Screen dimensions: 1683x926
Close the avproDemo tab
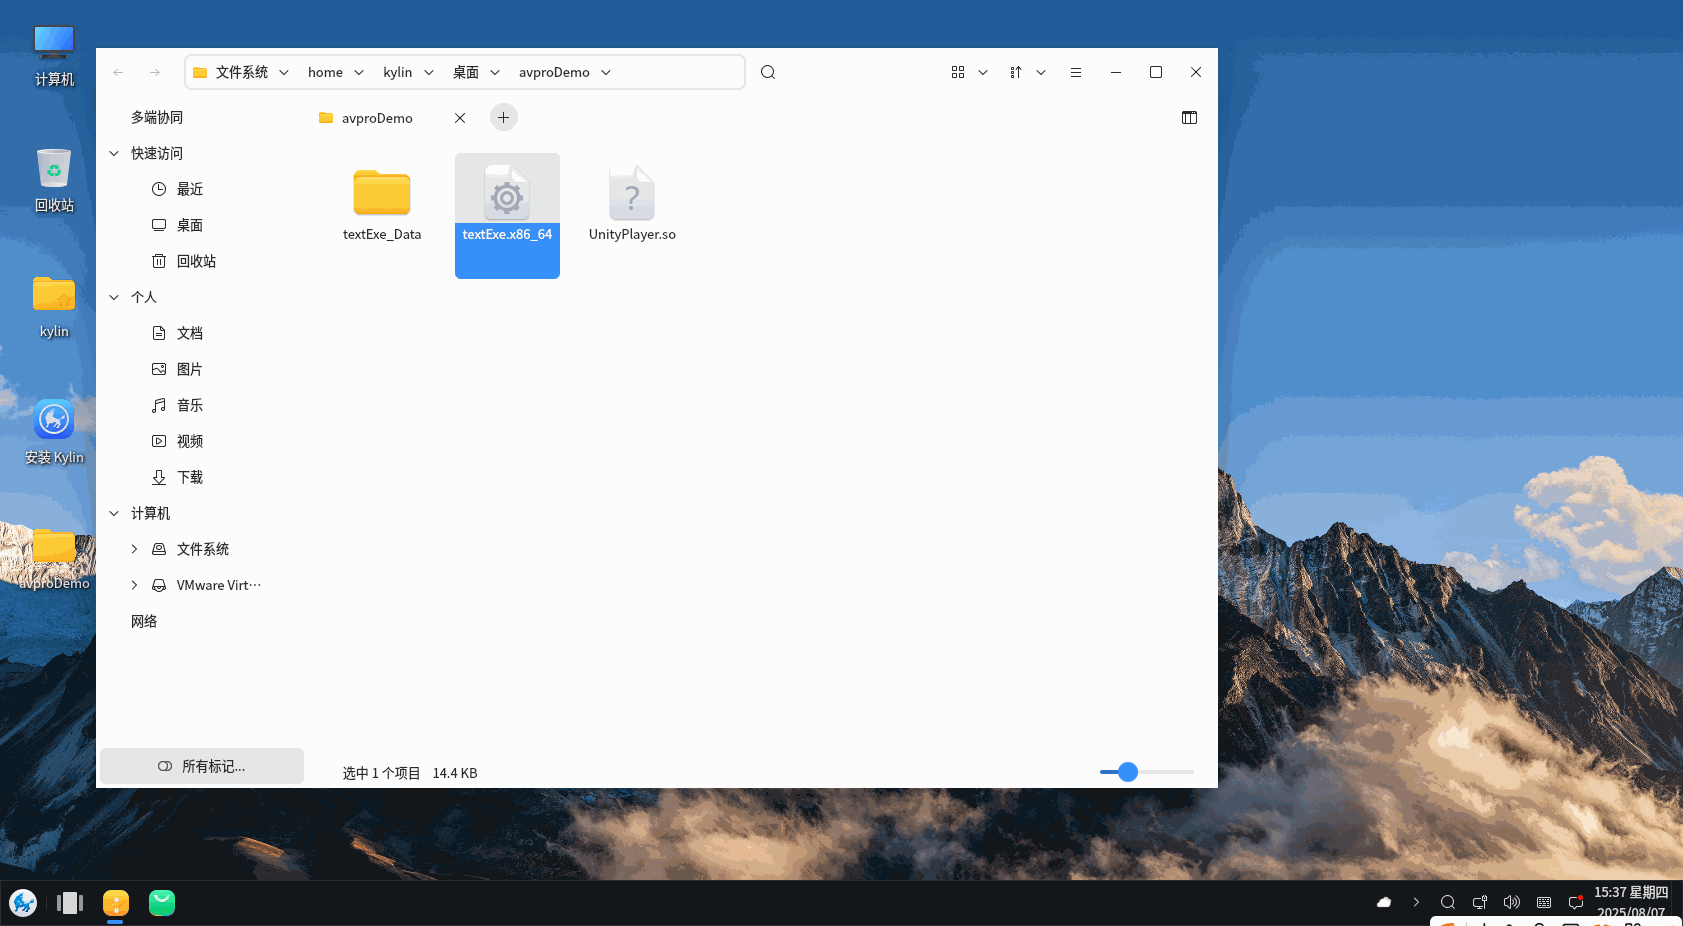pos(460,118)
